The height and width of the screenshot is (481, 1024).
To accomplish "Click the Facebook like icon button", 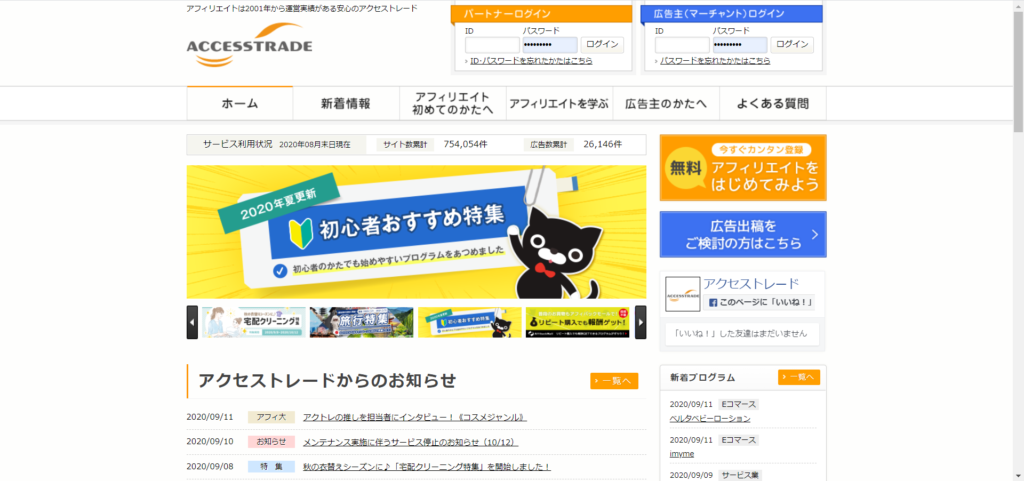I will tap(759, 303).
